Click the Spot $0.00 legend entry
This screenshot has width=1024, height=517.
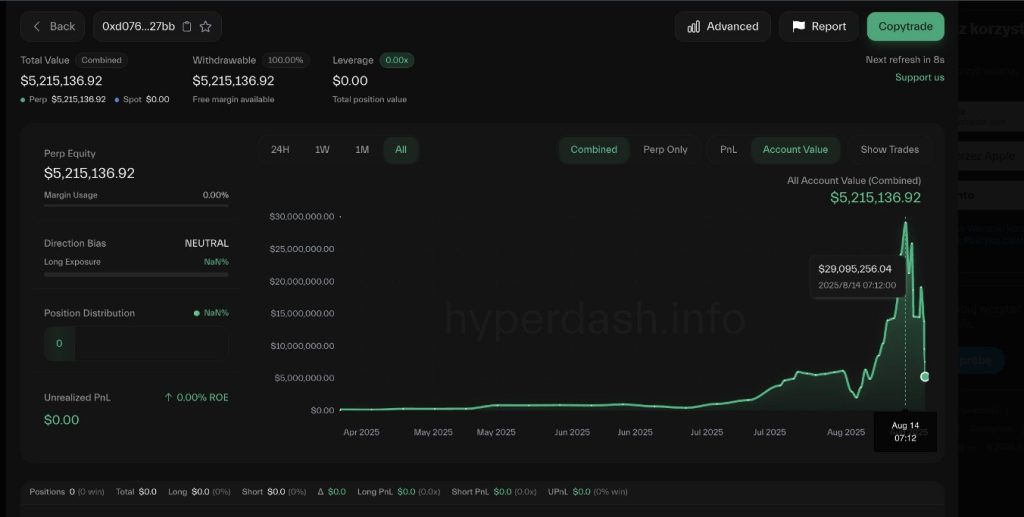[x=142, y=99]
